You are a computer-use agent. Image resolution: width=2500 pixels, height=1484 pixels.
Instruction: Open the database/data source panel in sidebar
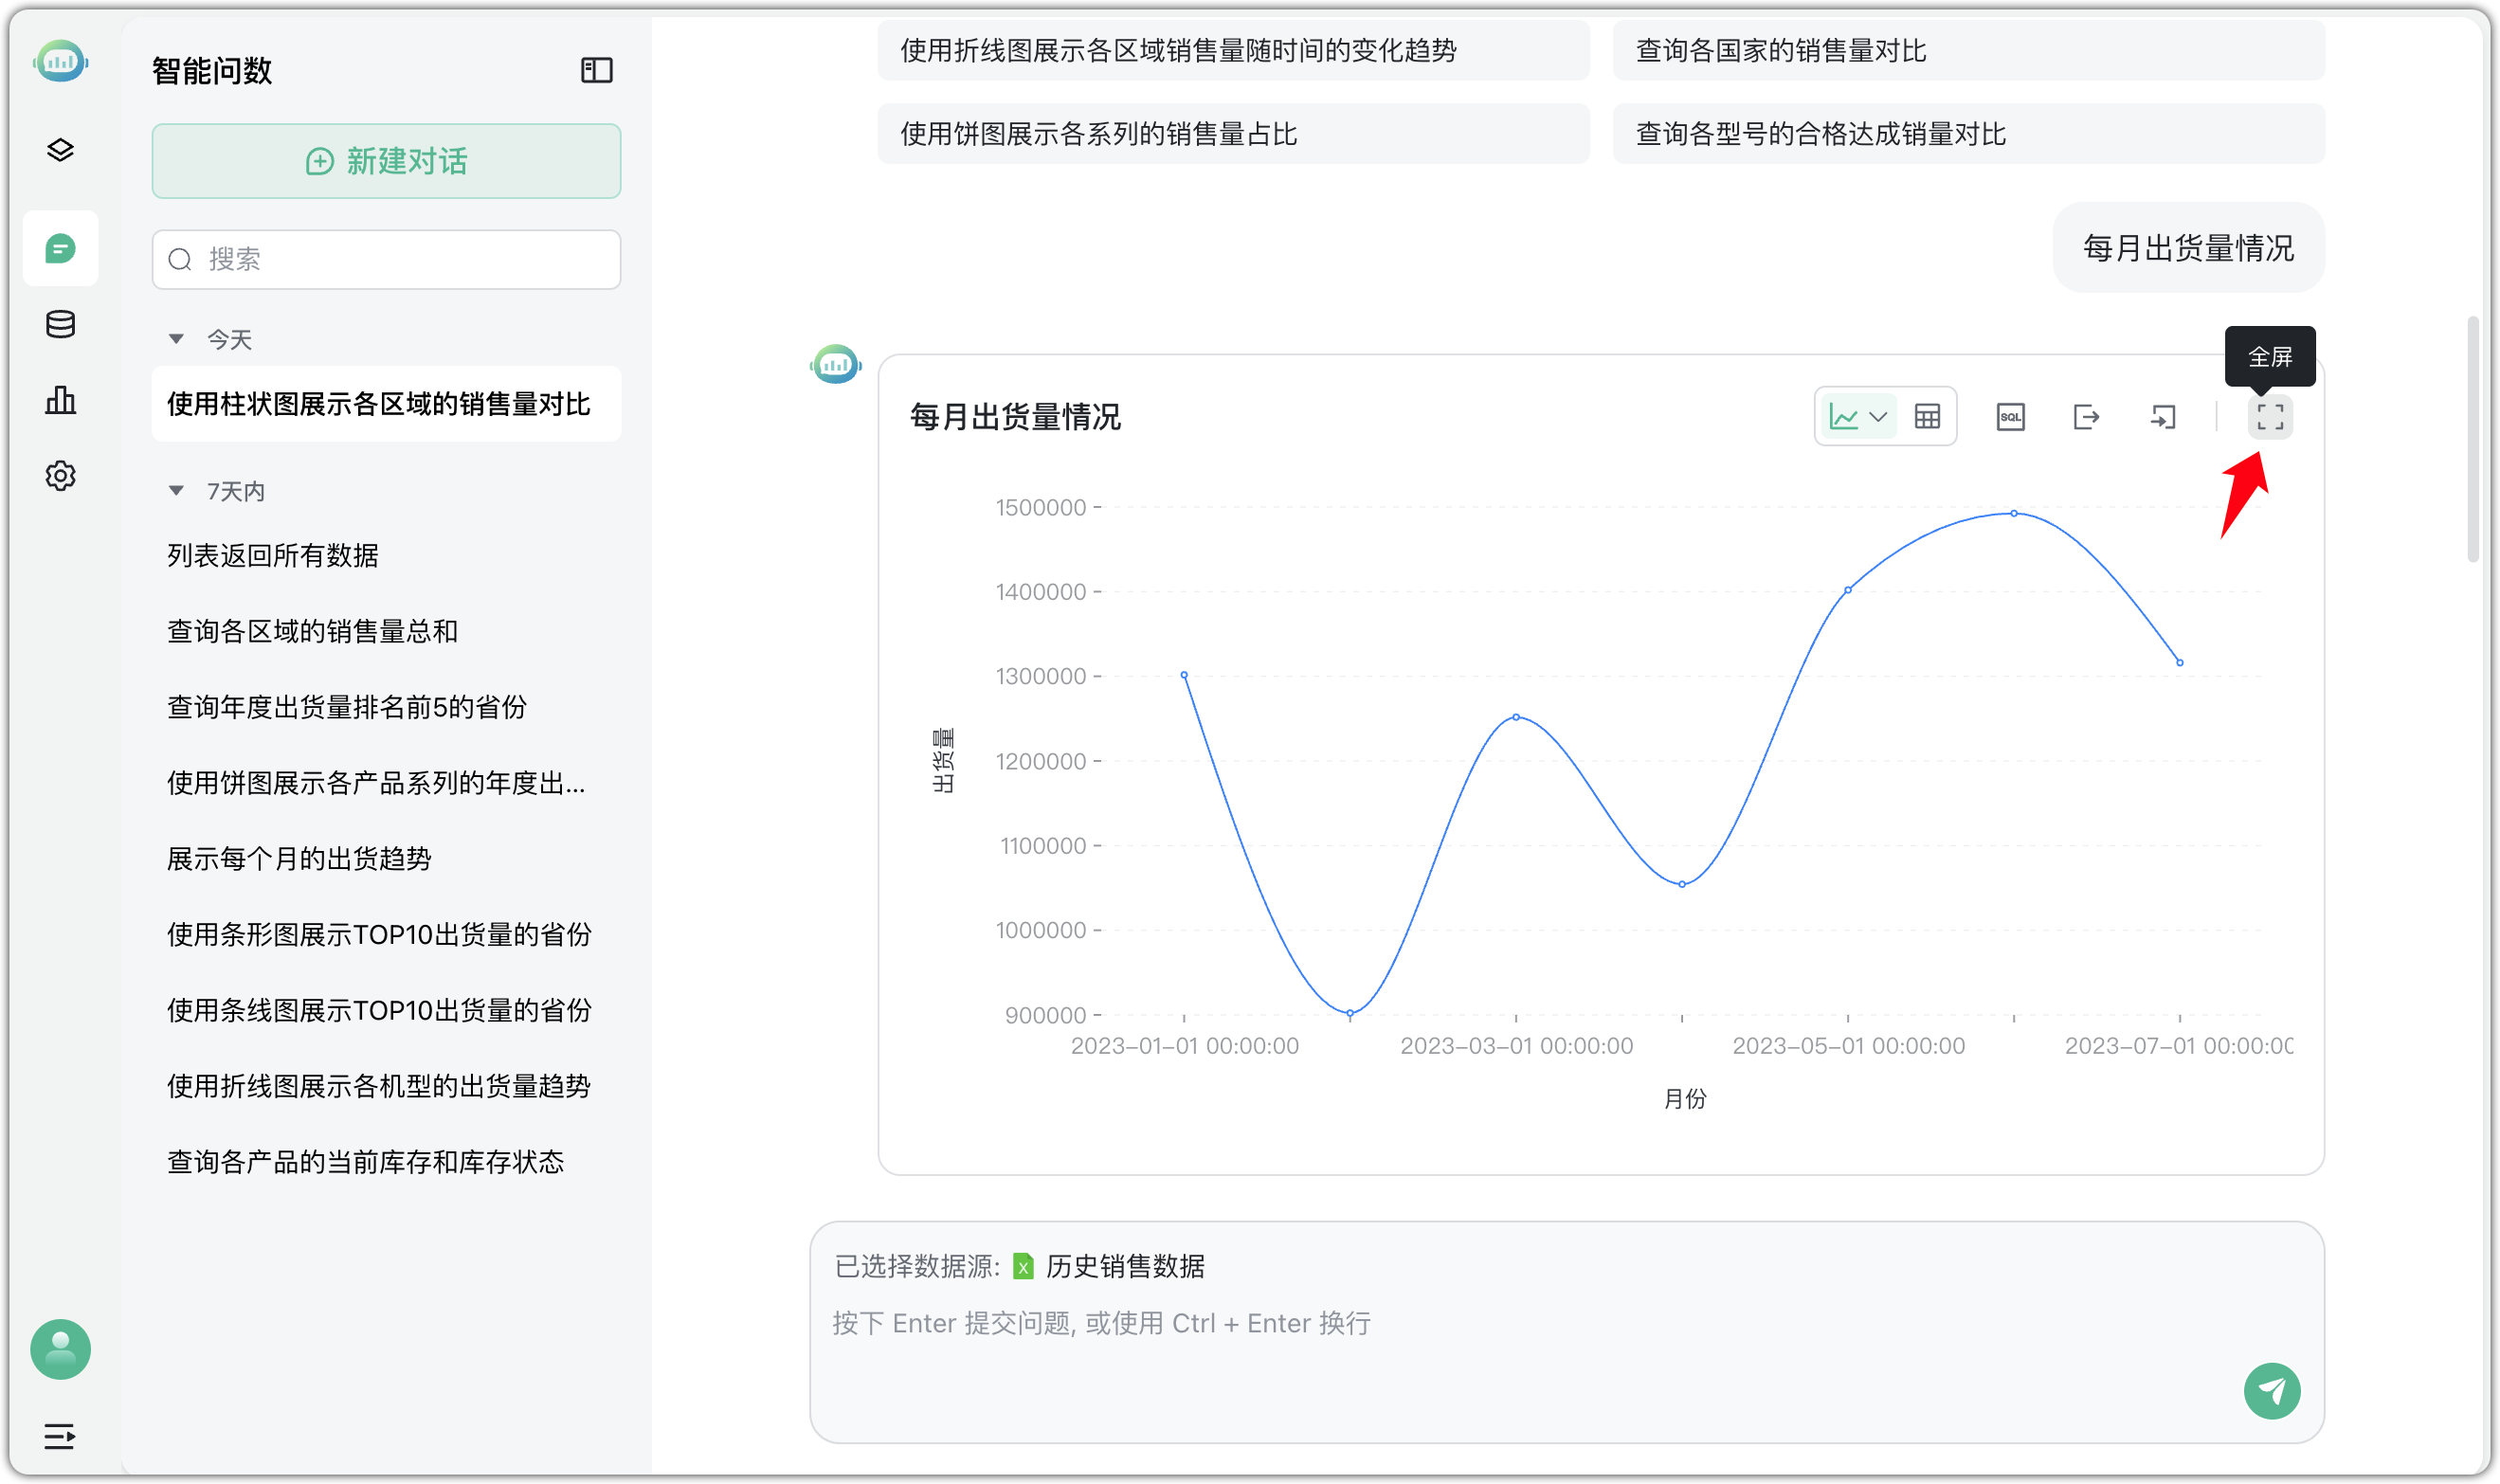60,324
